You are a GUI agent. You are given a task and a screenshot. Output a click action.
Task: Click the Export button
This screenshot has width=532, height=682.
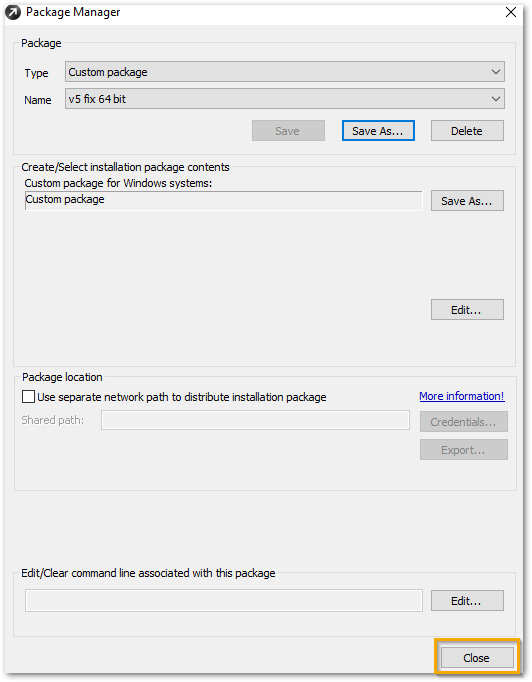point(464,450)
